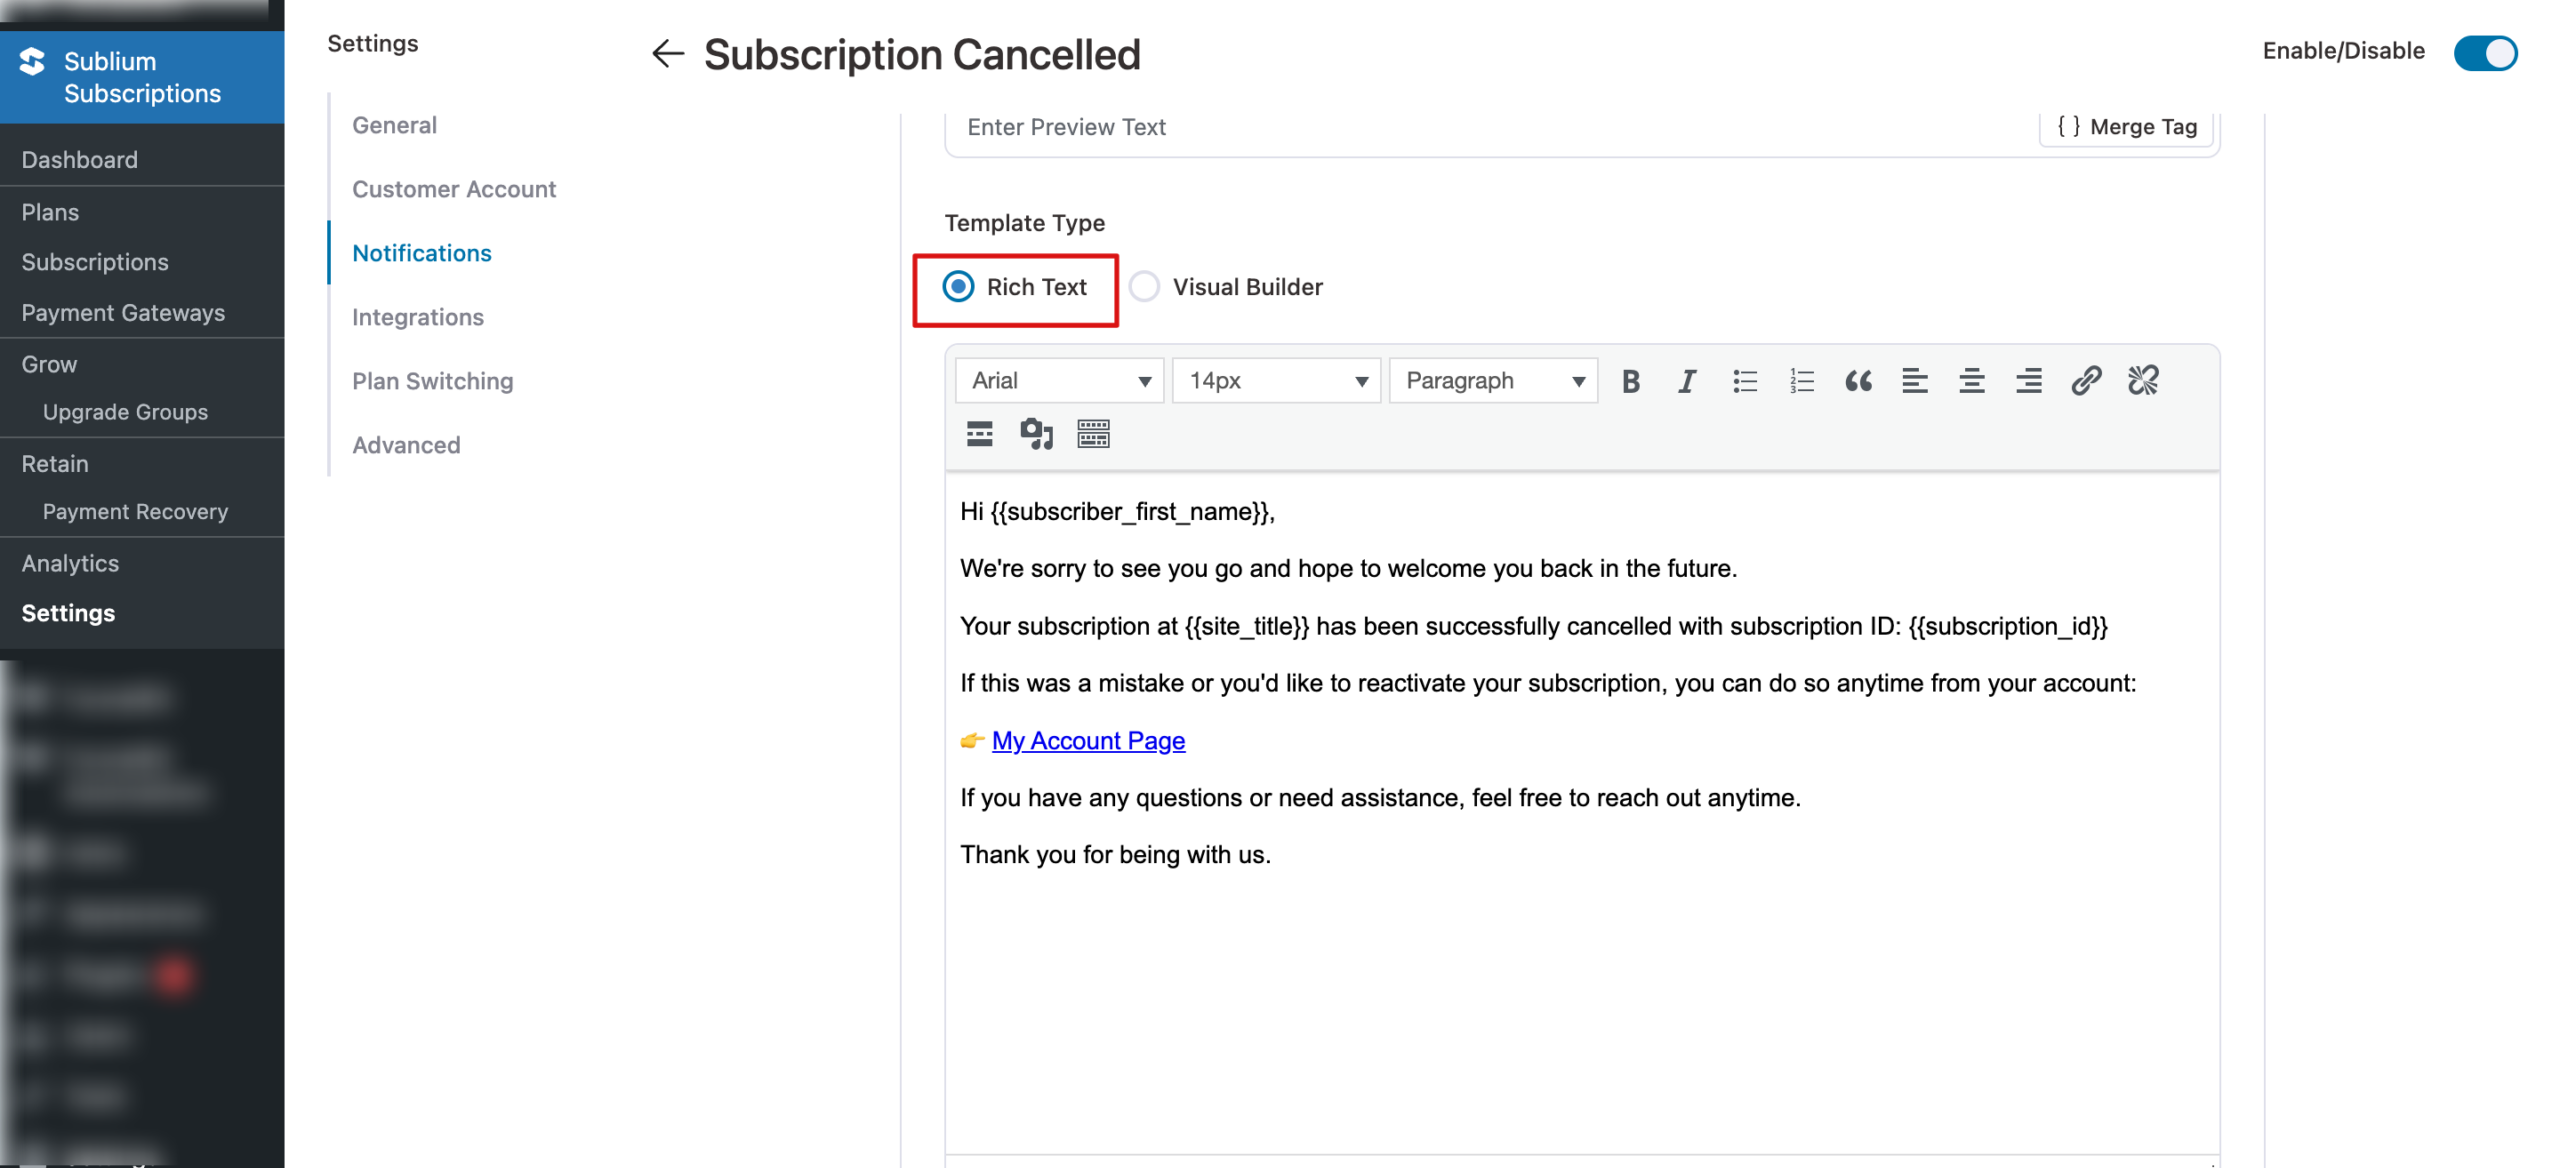Insert a hyperlink in the editor
The width and height of the screenshot is (2560, 1168).
2086,380
